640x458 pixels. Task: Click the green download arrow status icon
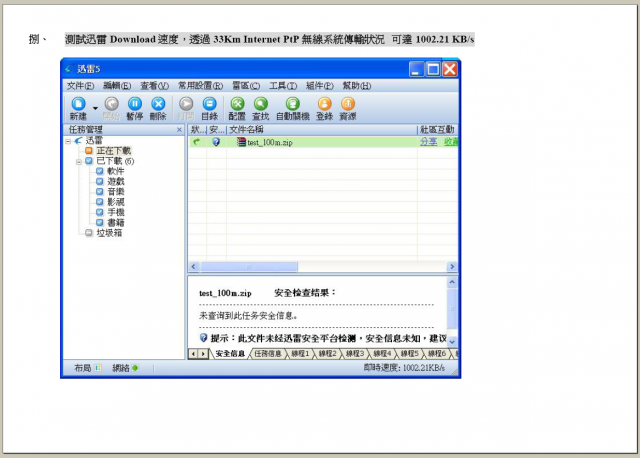[x=197, y=142]
